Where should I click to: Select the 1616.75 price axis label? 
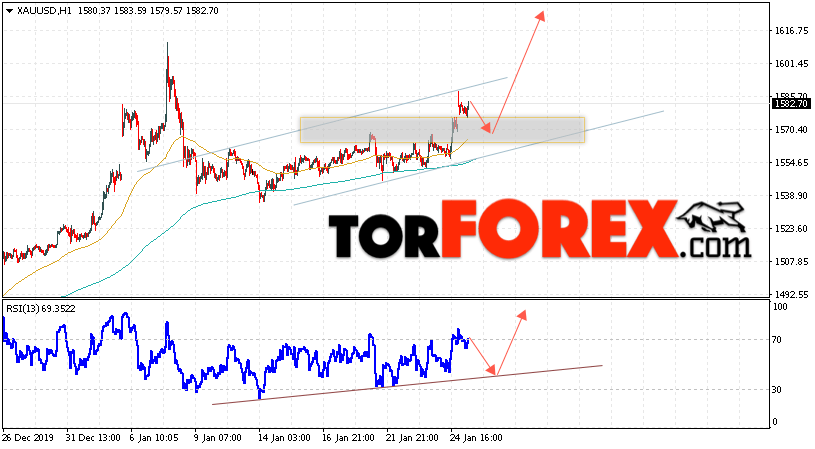tap(791, 31)
